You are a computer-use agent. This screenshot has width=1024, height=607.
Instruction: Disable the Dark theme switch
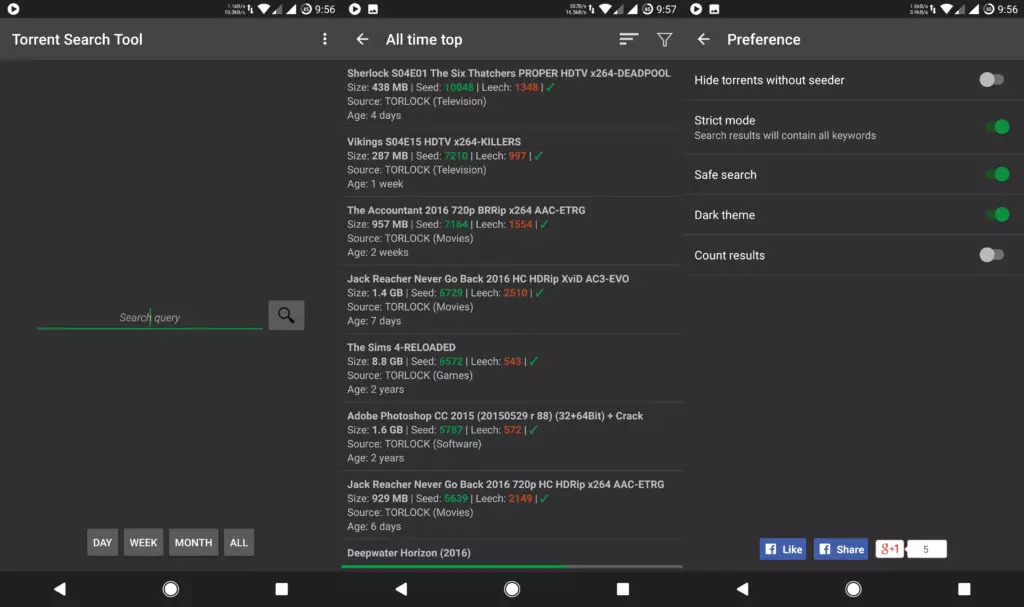pyautogui.click(x=996, y=215)
